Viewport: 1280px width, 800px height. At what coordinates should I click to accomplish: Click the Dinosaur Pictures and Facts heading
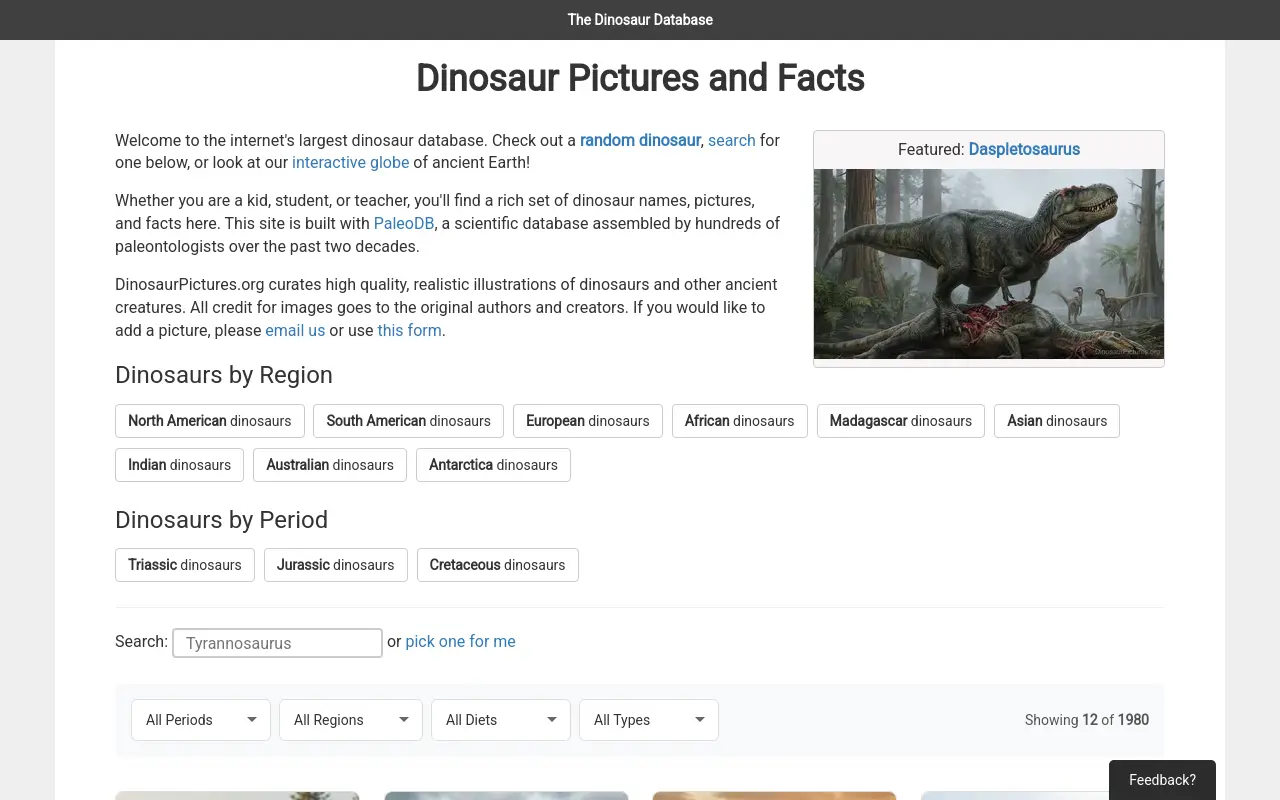pyautogui.click(x=640, y=78)
